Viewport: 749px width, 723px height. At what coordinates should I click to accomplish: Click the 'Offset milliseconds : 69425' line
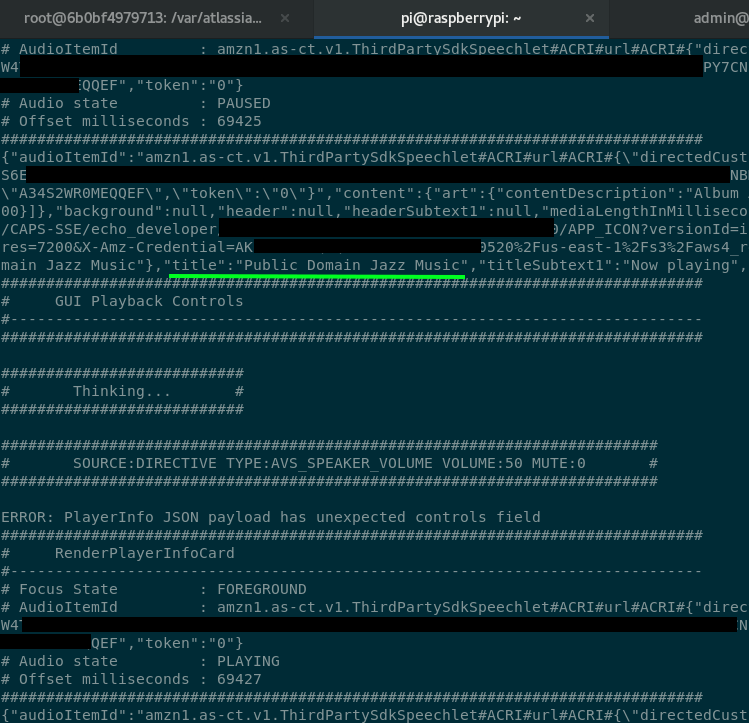click(131, 121)
